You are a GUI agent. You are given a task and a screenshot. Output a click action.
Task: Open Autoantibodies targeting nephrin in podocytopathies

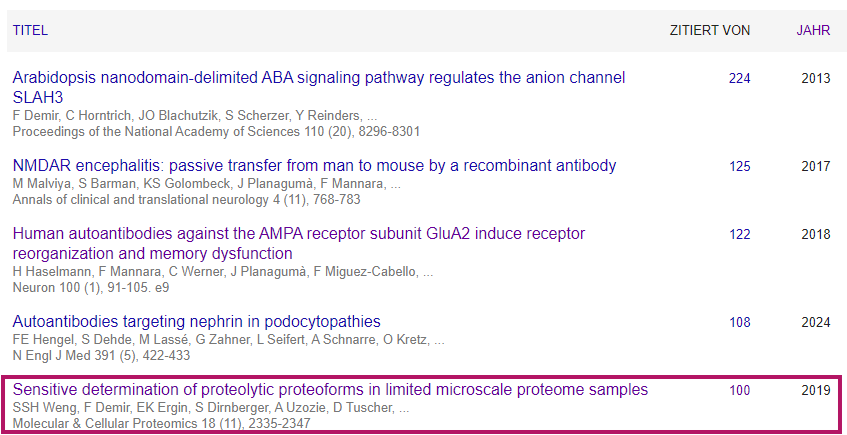197,322
